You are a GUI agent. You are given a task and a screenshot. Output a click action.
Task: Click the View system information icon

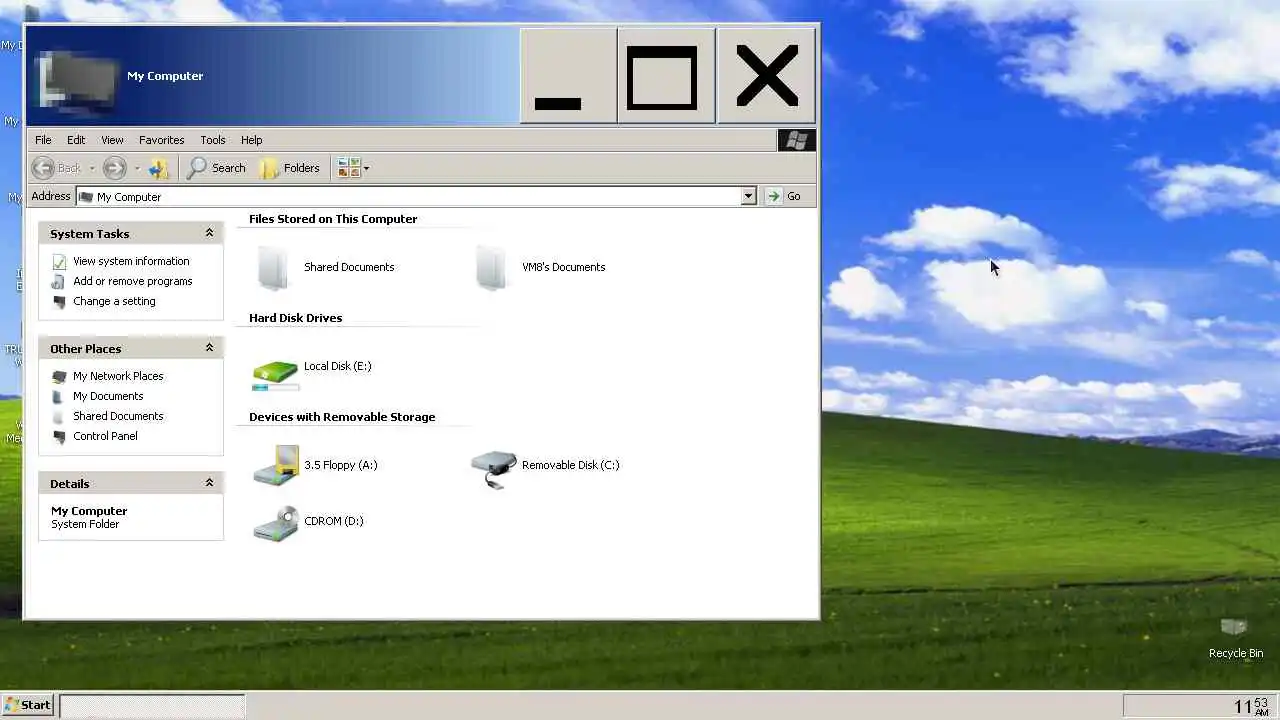point(59,261)
